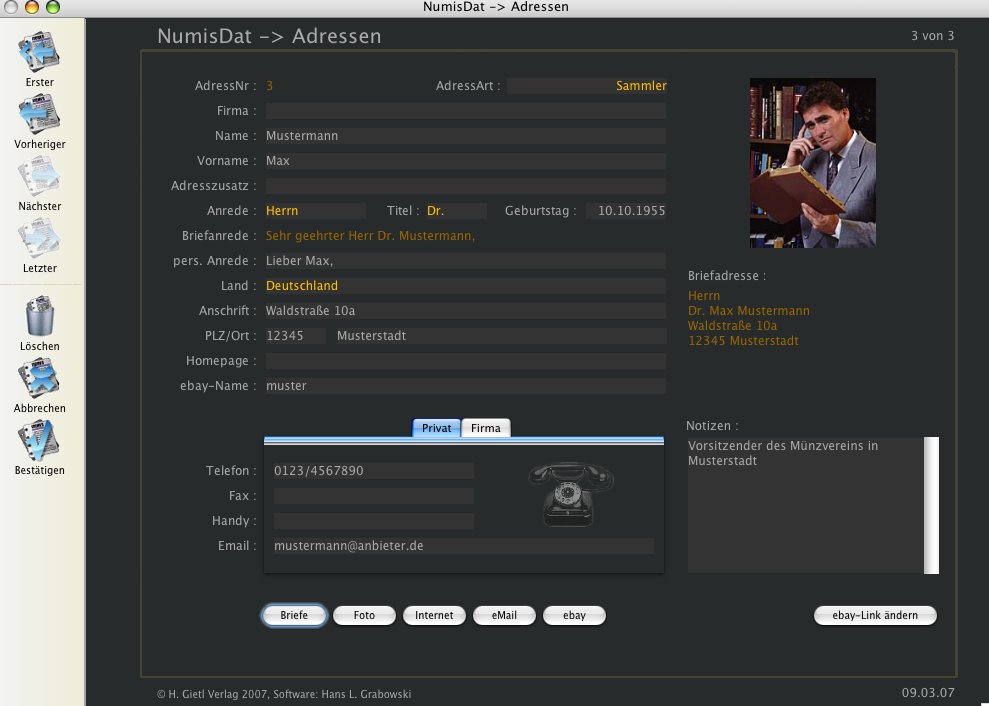This screenshot has height=706, width=989.
Task: Click Briefadresse line '12345 Musterstadt'
Action: [x=744, y=341]
